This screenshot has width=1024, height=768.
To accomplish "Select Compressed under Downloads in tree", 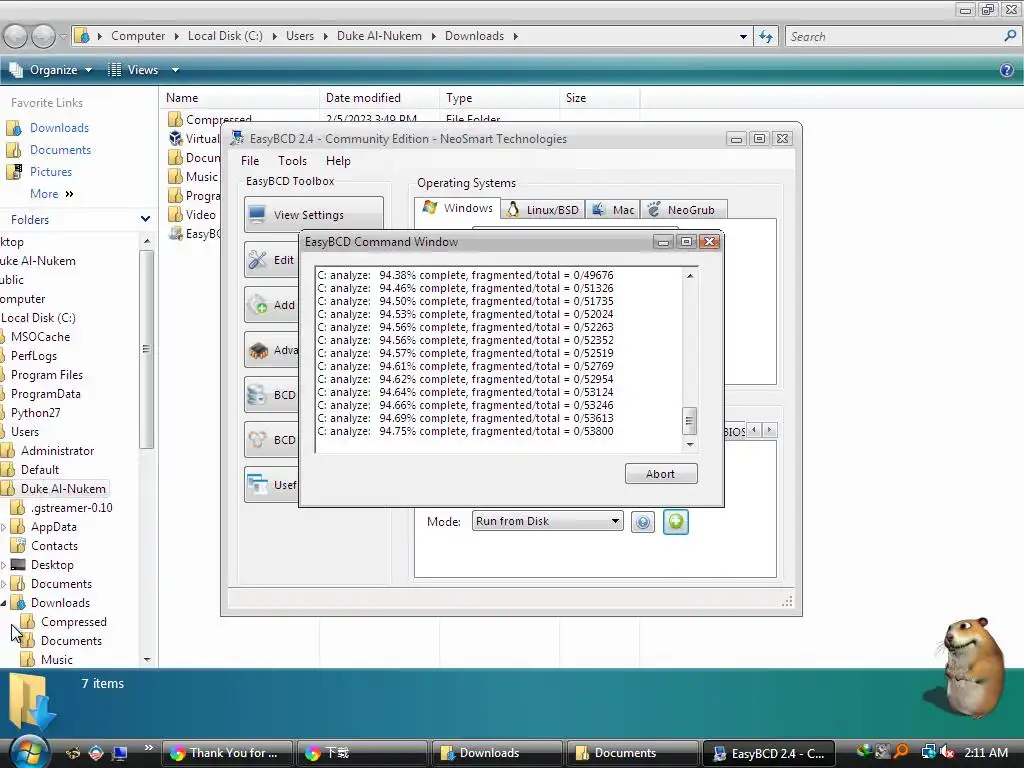I will pos(73,622).
